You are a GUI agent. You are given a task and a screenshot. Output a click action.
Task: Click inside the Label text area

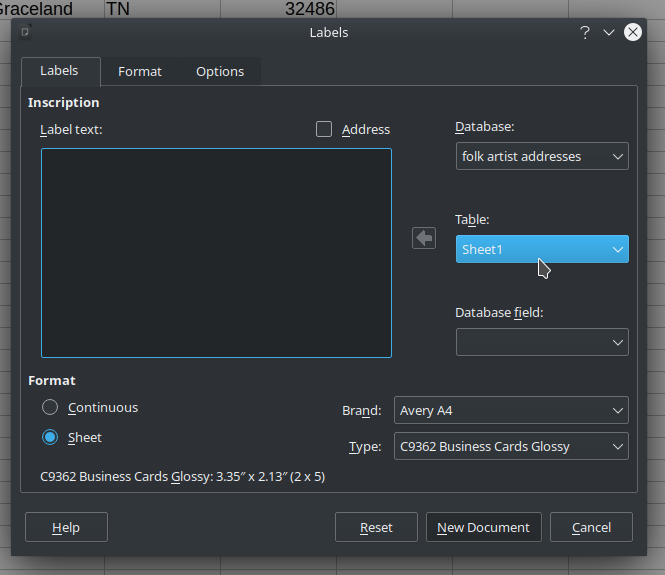216,253
